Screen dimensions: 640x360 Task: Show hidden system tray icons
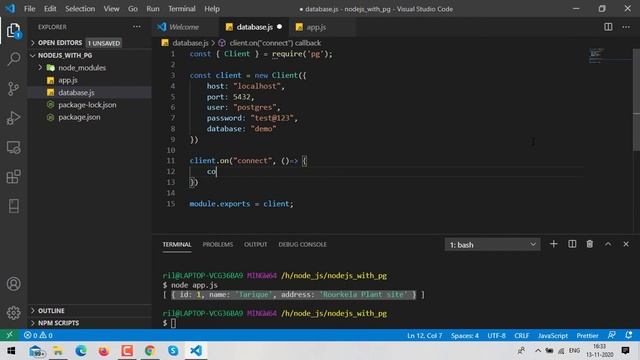[538, 351]
